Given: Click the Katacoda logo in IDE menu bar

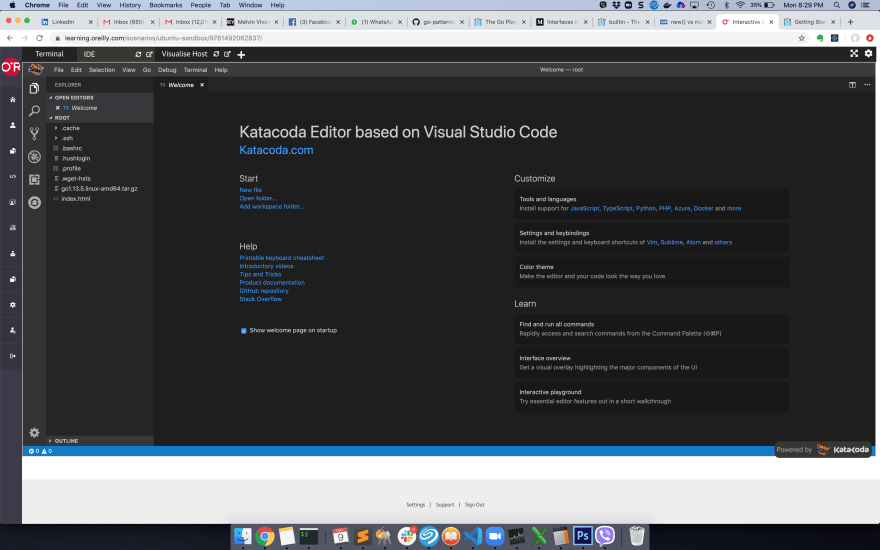Looking at the screenshot, I should 36,69.
